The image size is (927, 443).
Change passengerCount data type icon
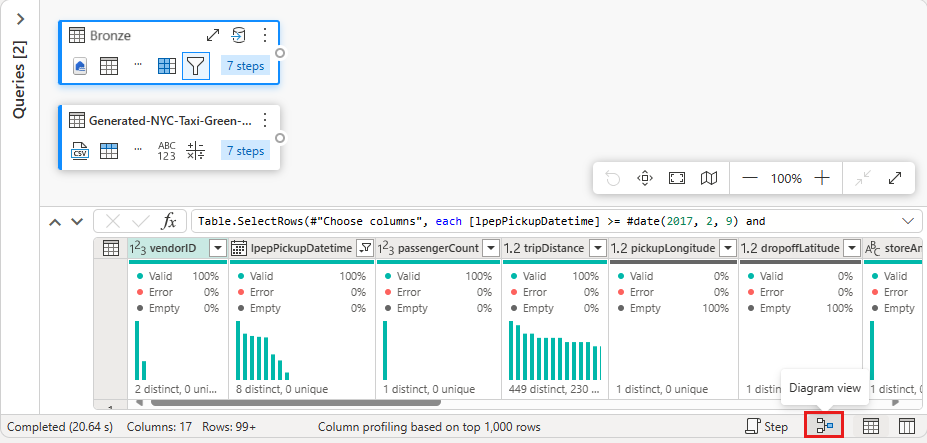click(386, 248)
